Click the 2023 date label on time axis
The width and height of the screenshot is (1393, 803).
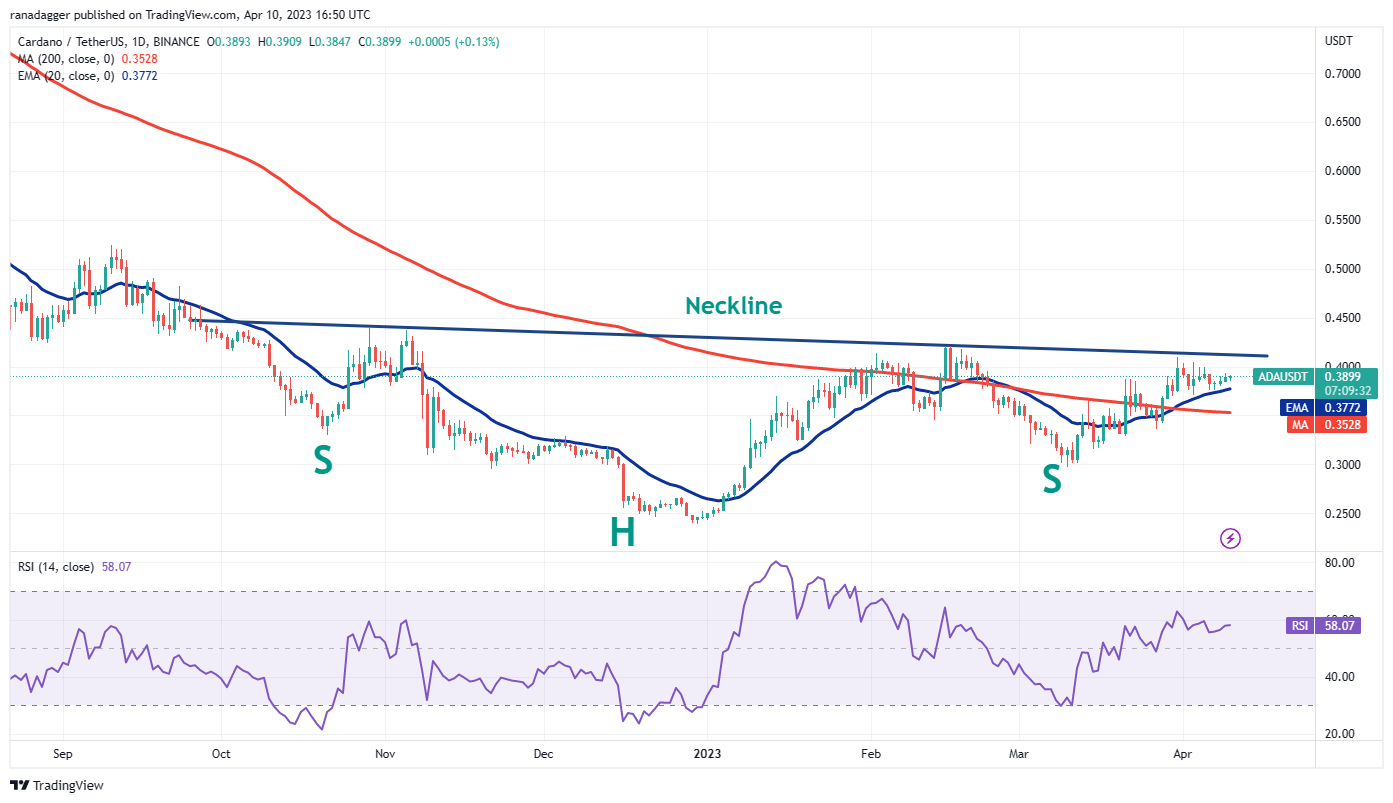pos(707,751)
